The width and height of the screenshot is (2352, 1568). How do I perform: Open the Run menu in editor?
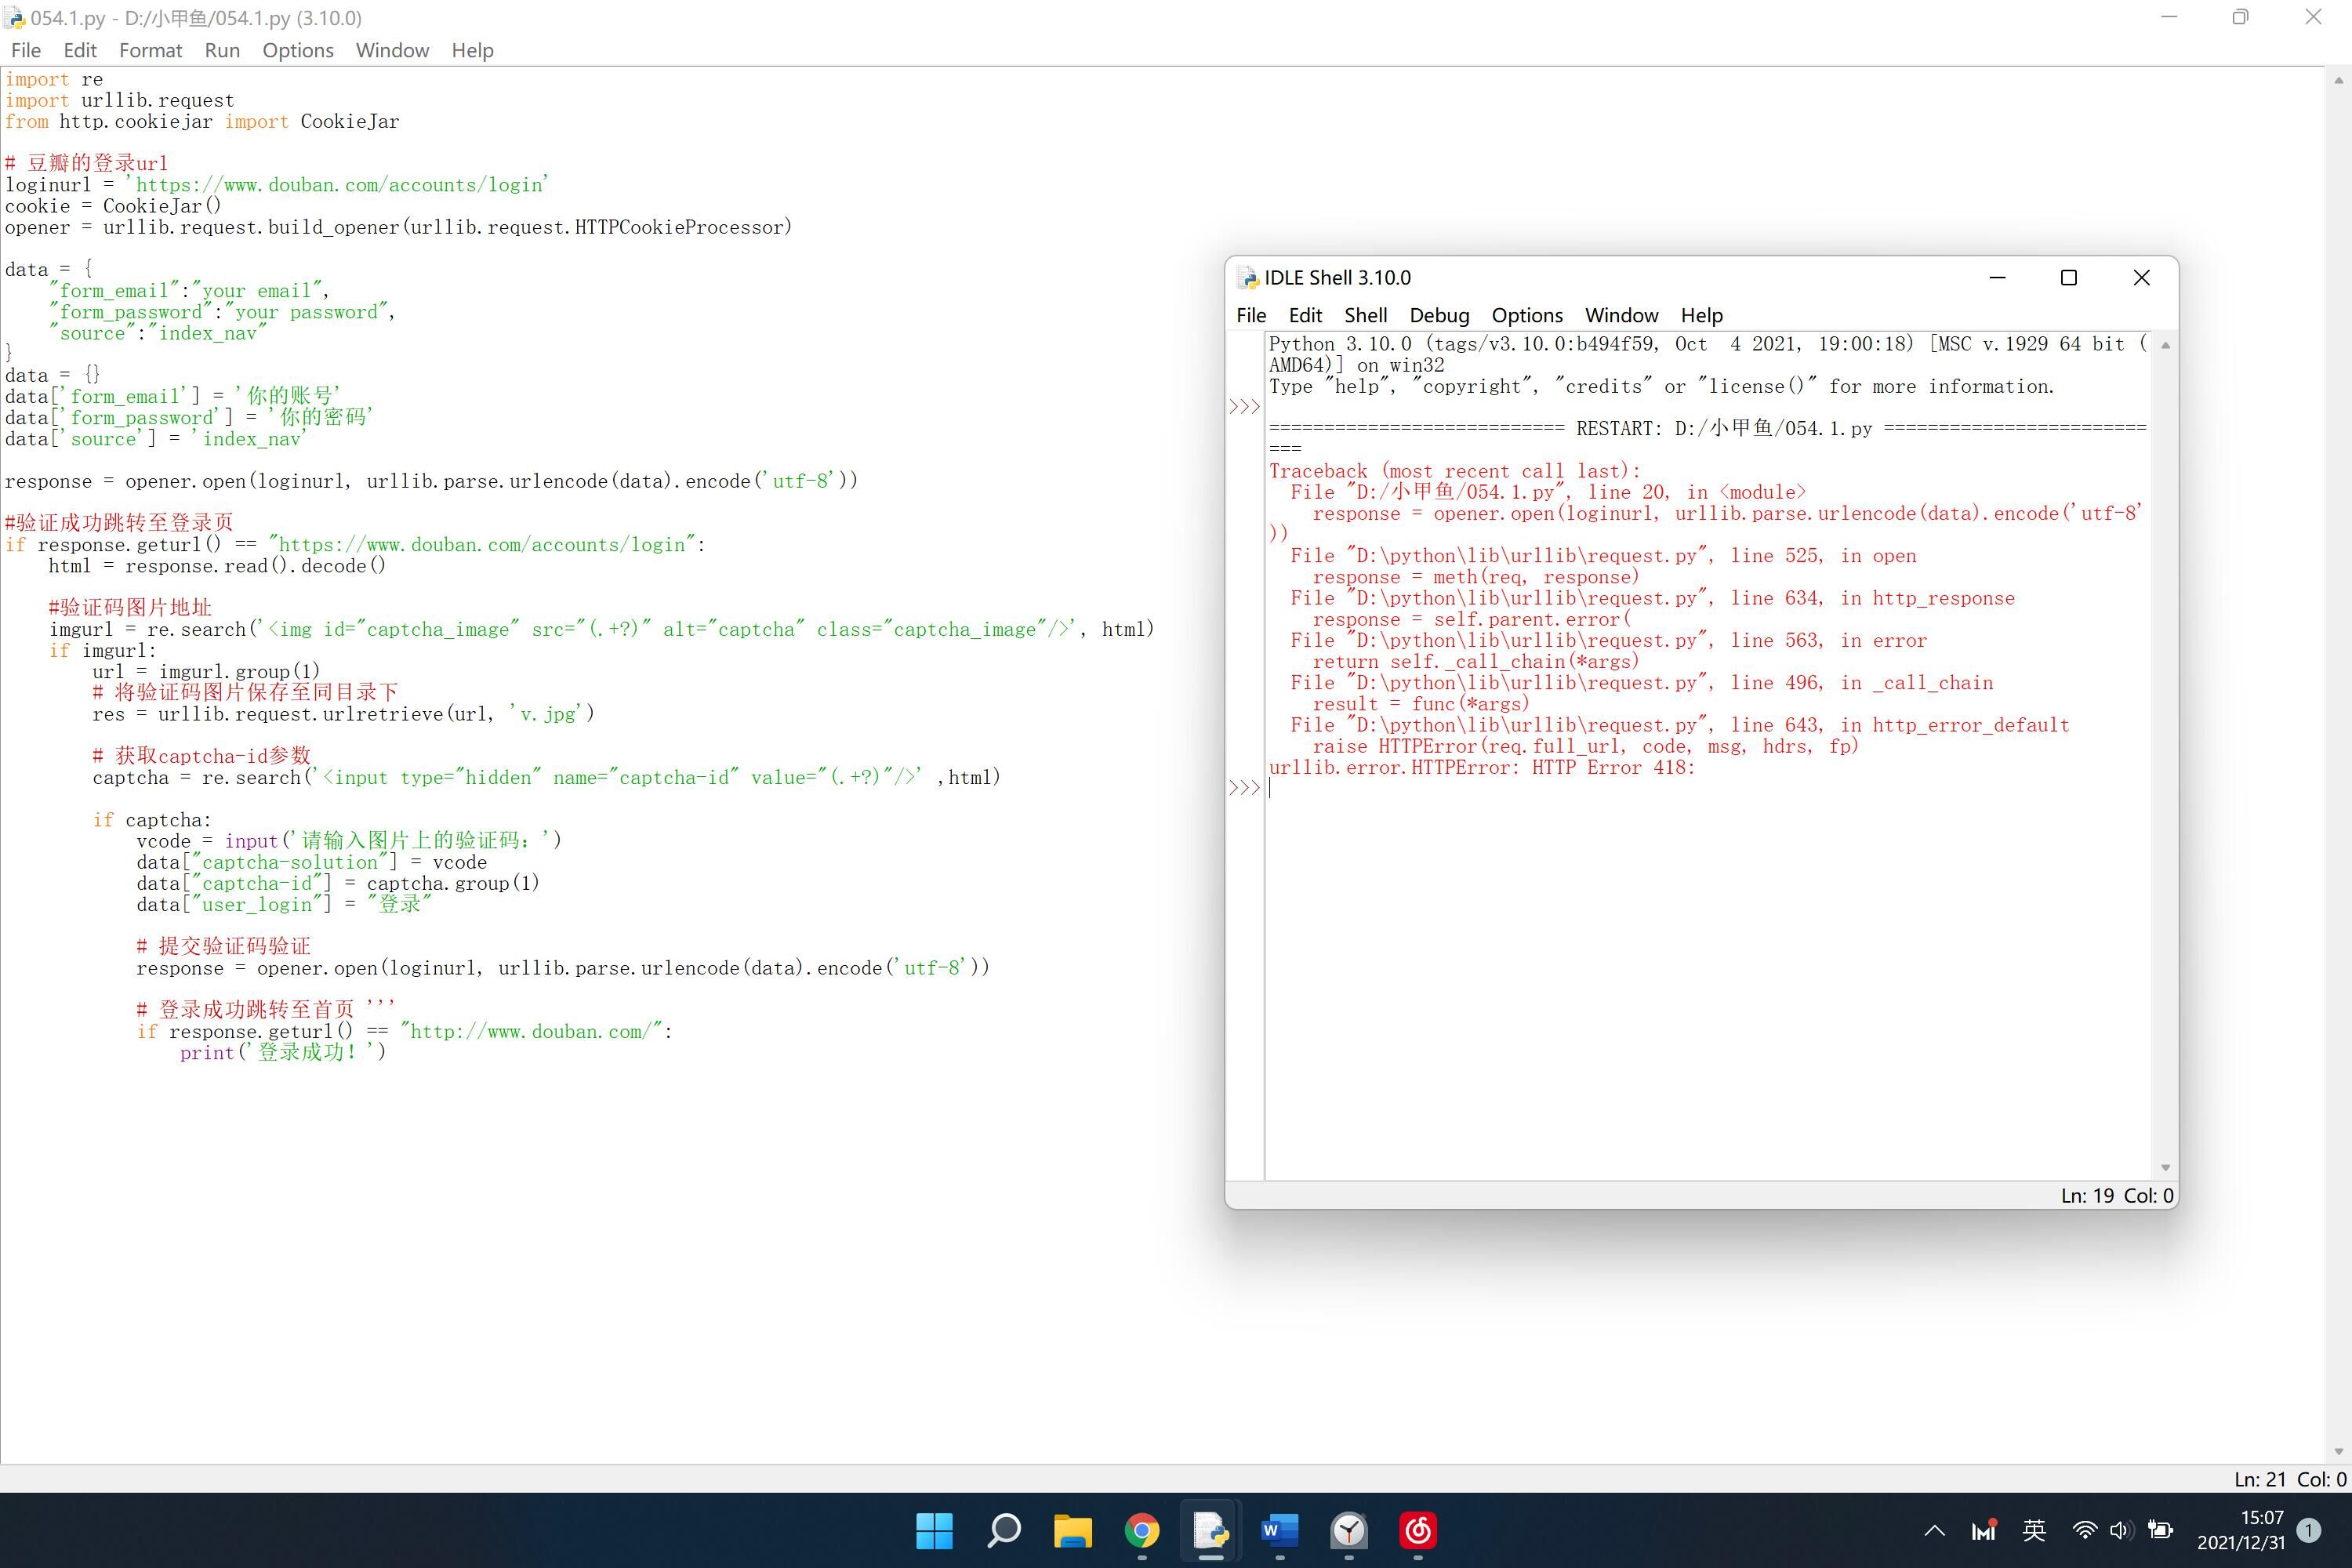point(222,50)
